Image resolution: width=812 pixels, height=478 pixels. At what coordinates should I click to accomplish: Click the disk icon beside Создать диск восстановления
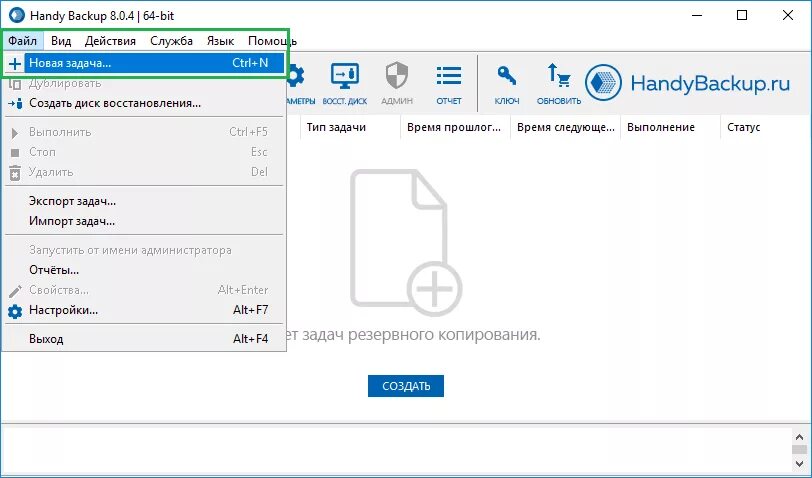pos(15,104)
